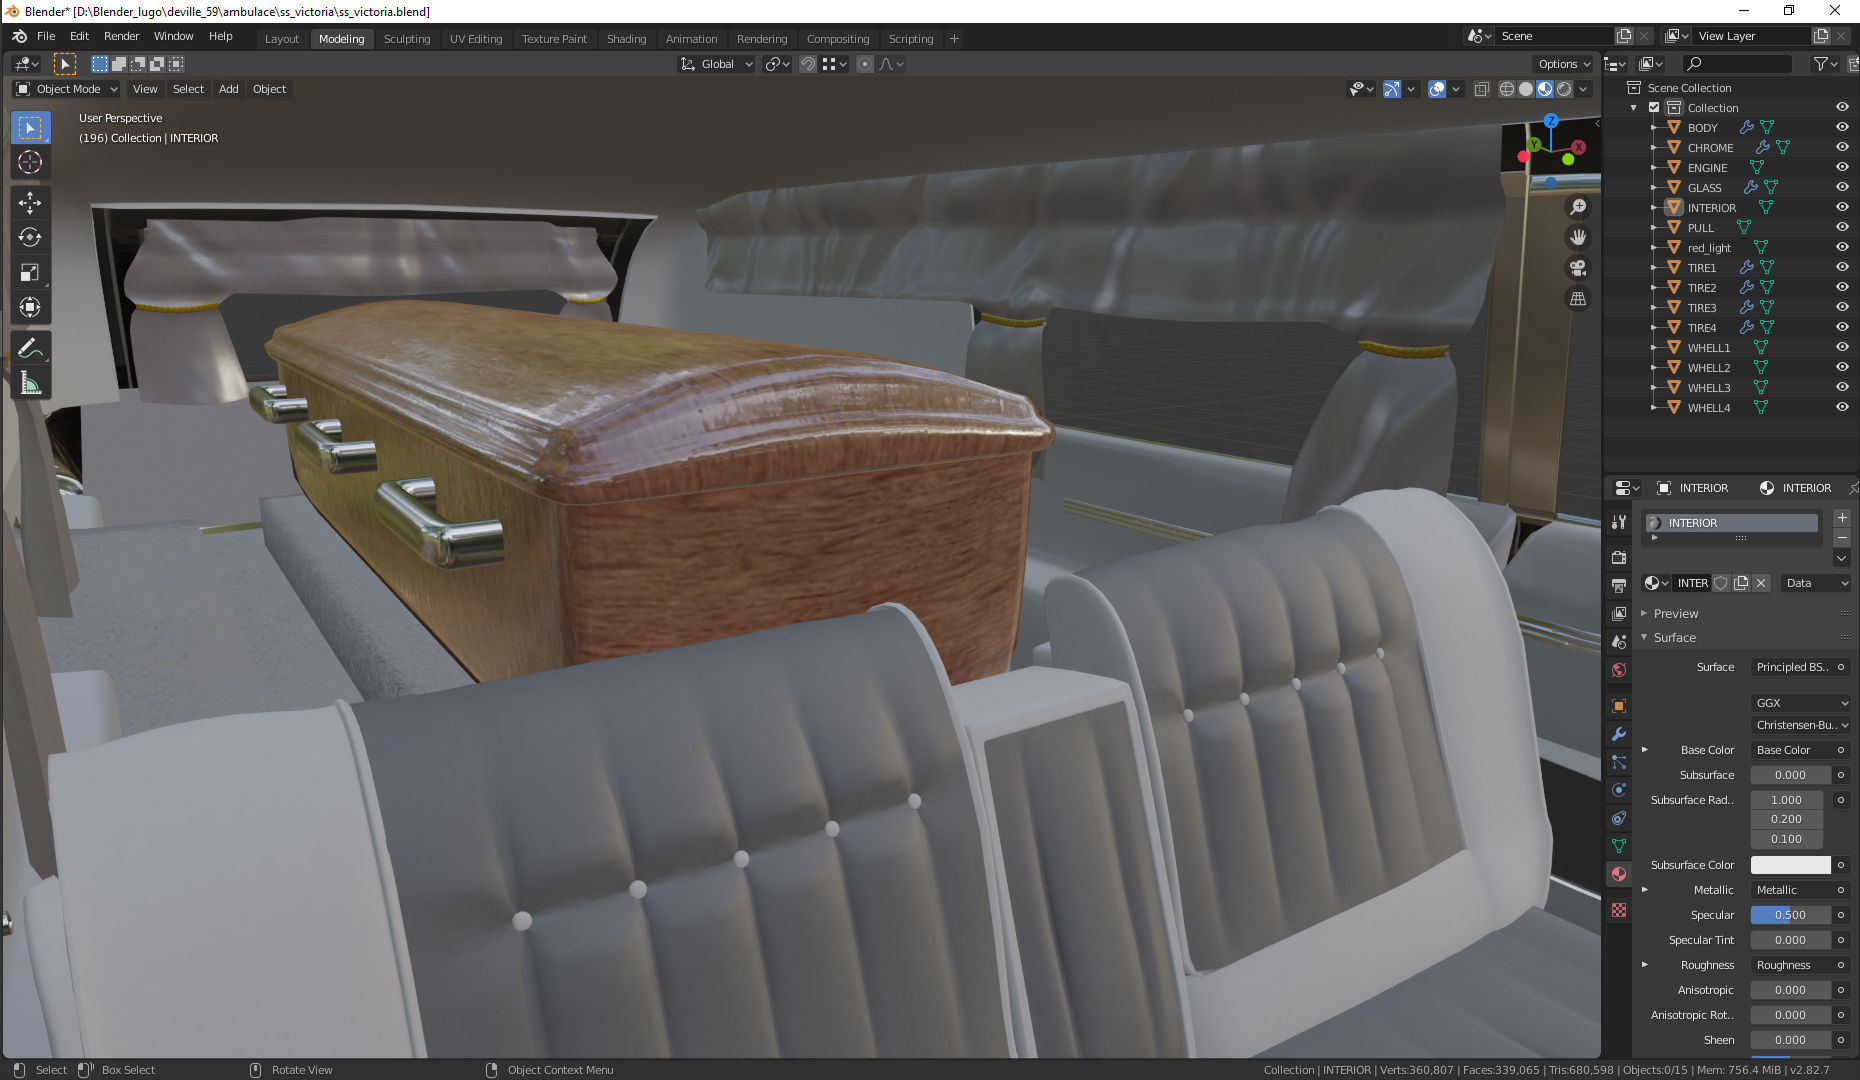Image resolution: width=1860 pixels, height=1080 pixels.
Task: Open the outliner filter dropdown
Action: (x=1825, y=64)
